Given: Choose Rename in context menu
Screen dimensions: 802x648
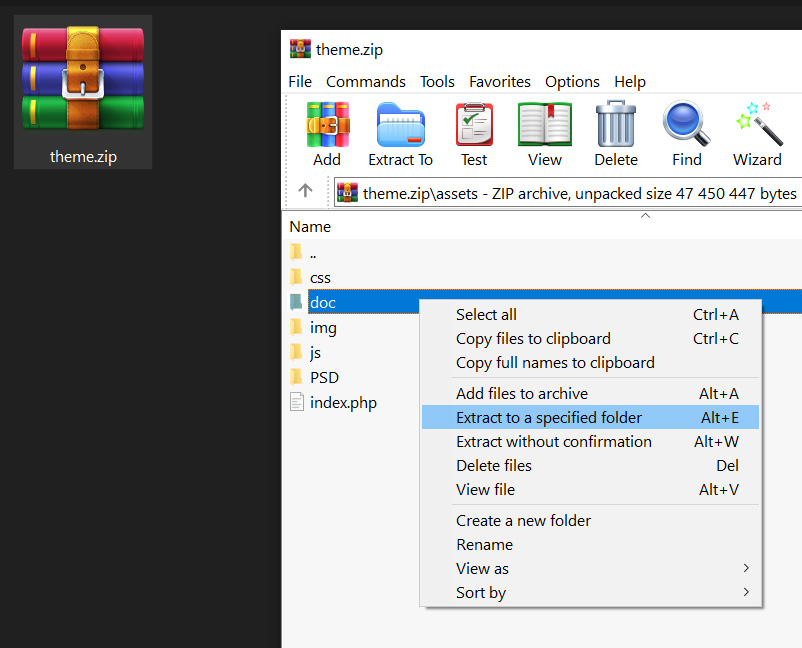Looking at the screenshot, I should (590, 545).
